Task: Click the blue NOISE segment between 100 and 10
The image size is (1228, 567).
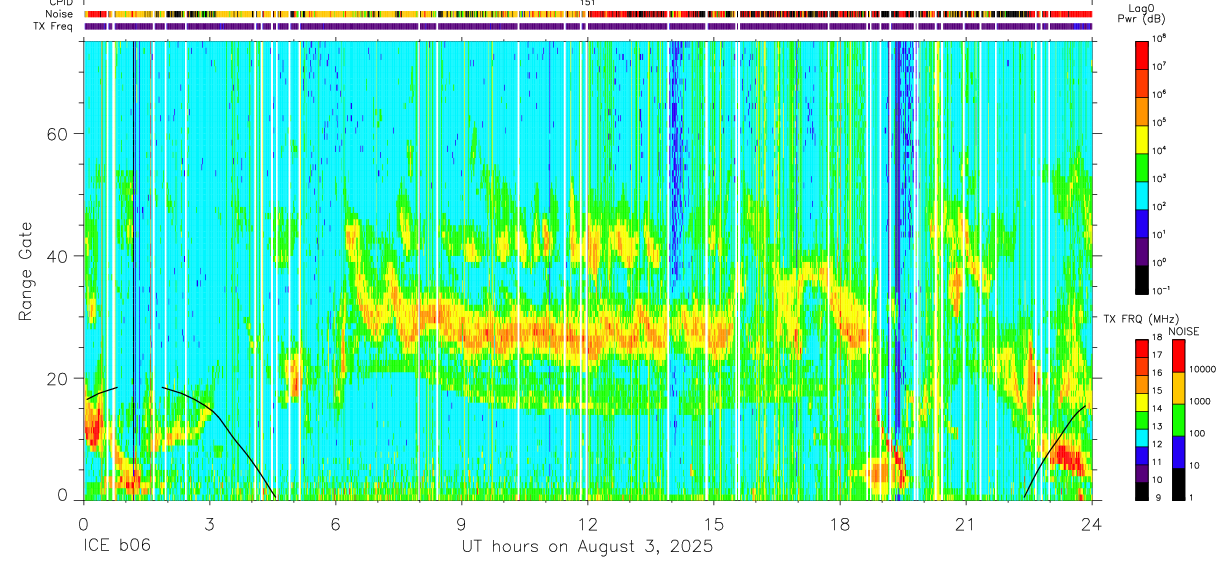Action: click(1177, 452)
